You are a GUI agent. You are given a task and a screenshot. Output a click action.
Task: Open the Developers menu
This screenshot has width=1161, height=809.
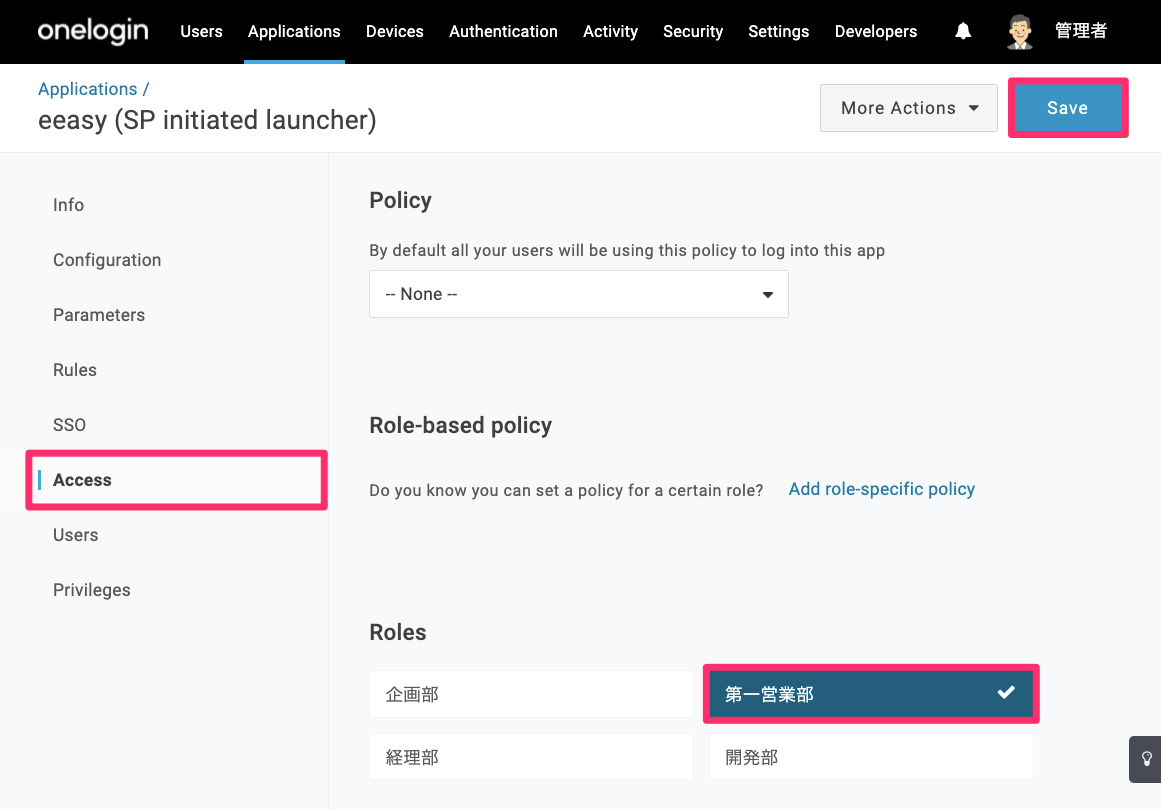click(876, 32)
